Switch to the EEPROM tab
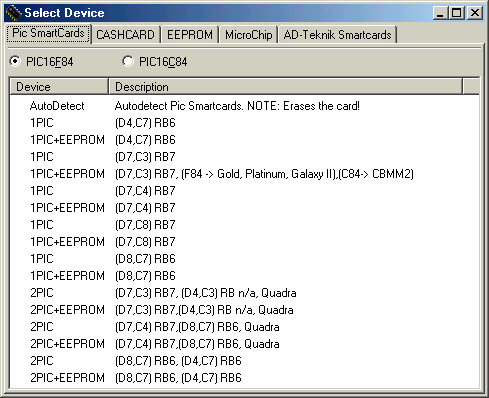The width and height of the screenshot is (489, 398). tap(190, 35)
